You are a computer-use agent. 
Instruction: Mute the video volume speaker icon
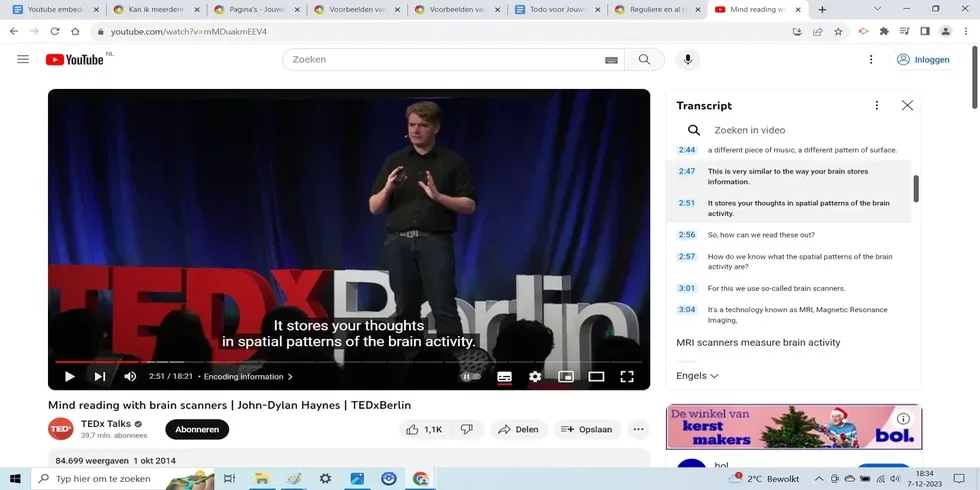130,377
